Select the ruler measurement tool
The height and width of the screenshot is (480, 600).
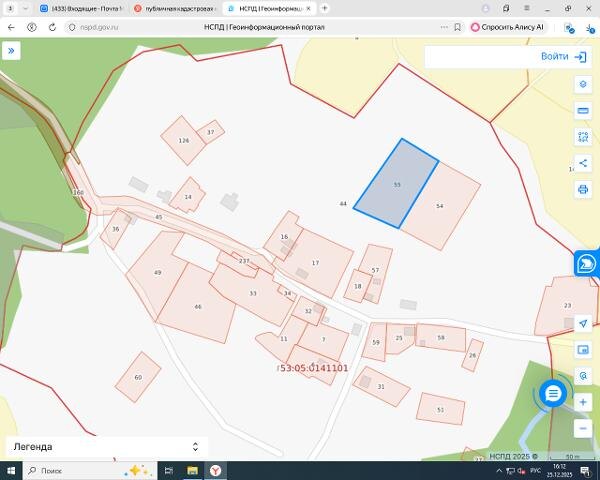(x=583, y=111)
